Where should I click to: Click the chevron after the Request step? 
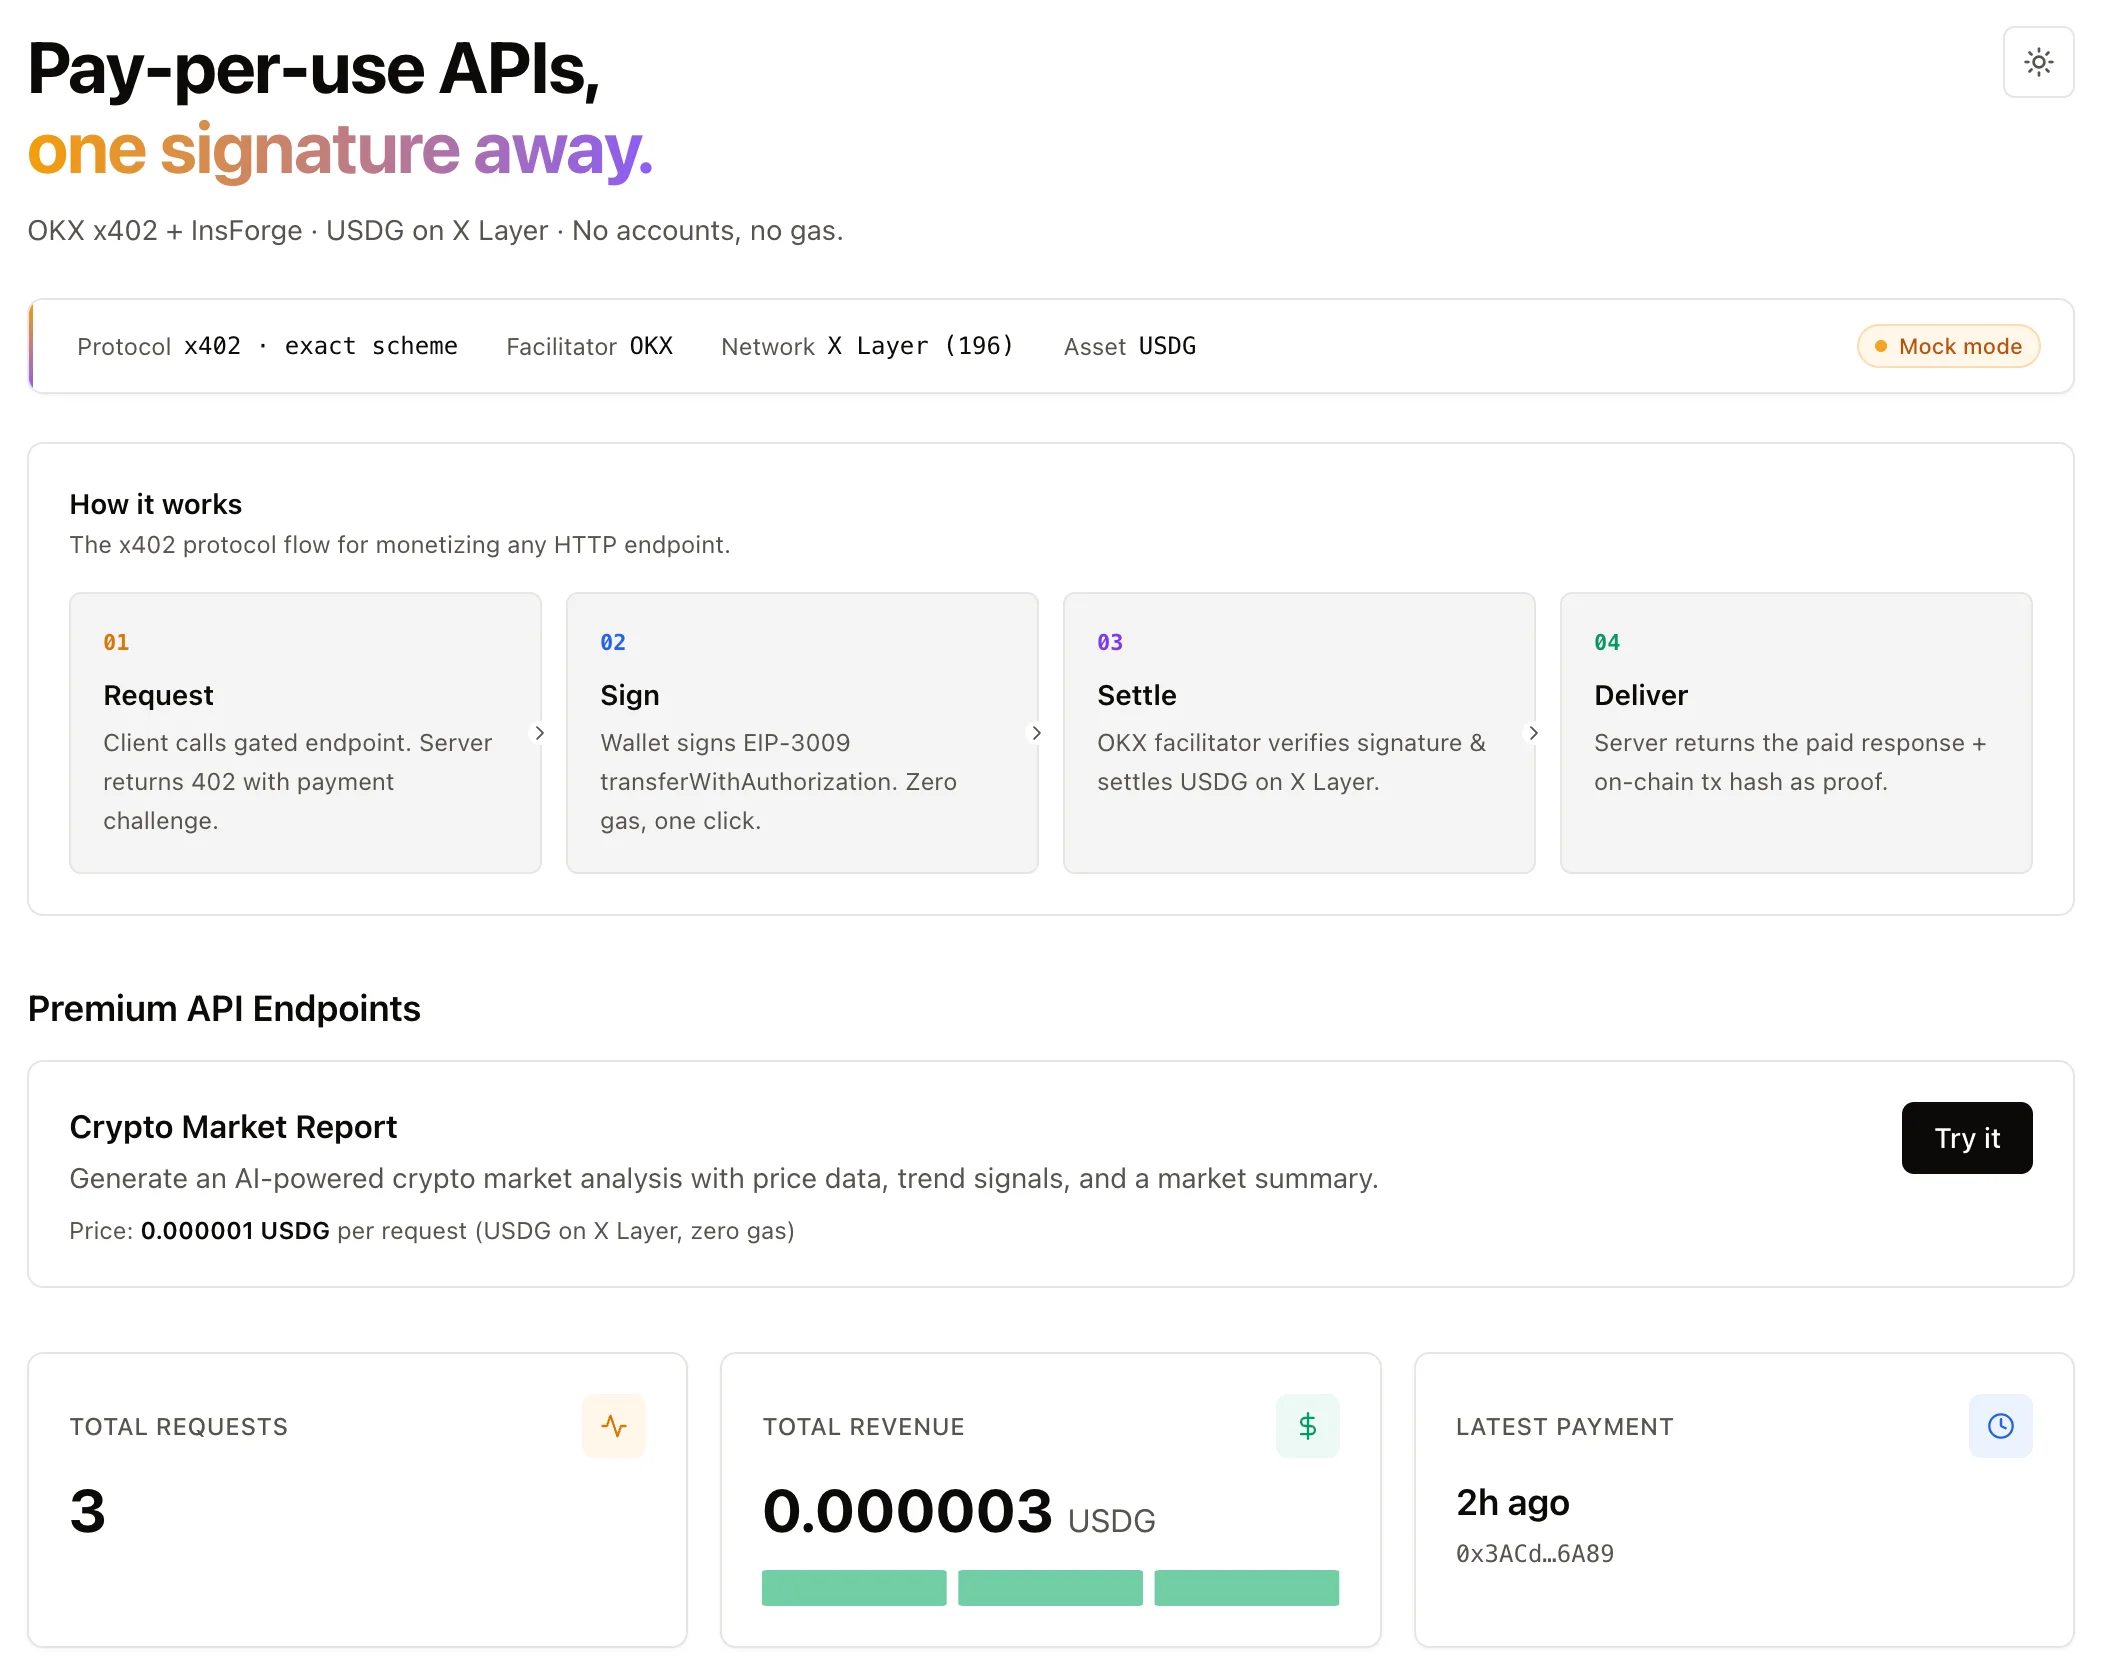click(540, 733)
